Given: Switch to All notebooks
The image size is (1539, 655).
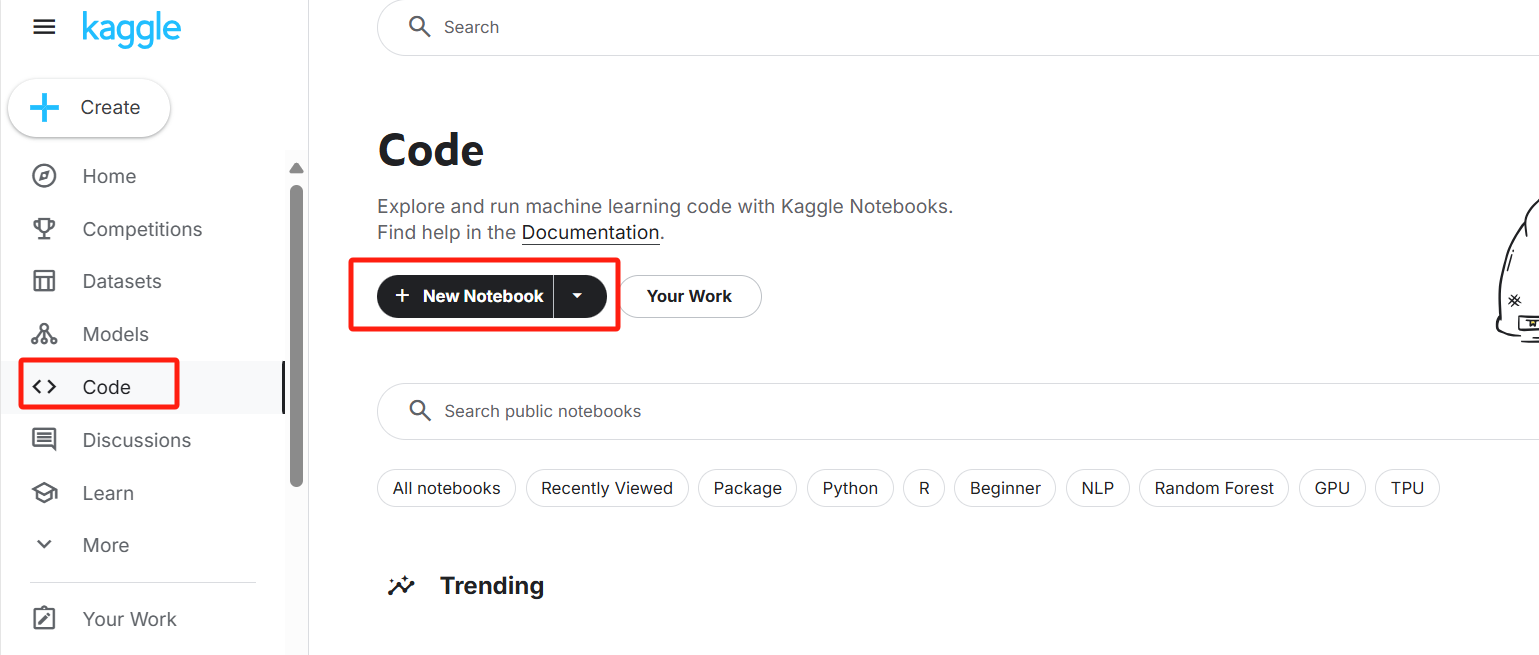Looking at the screenshot, I should pyautogui.click(x=446, y=488).
